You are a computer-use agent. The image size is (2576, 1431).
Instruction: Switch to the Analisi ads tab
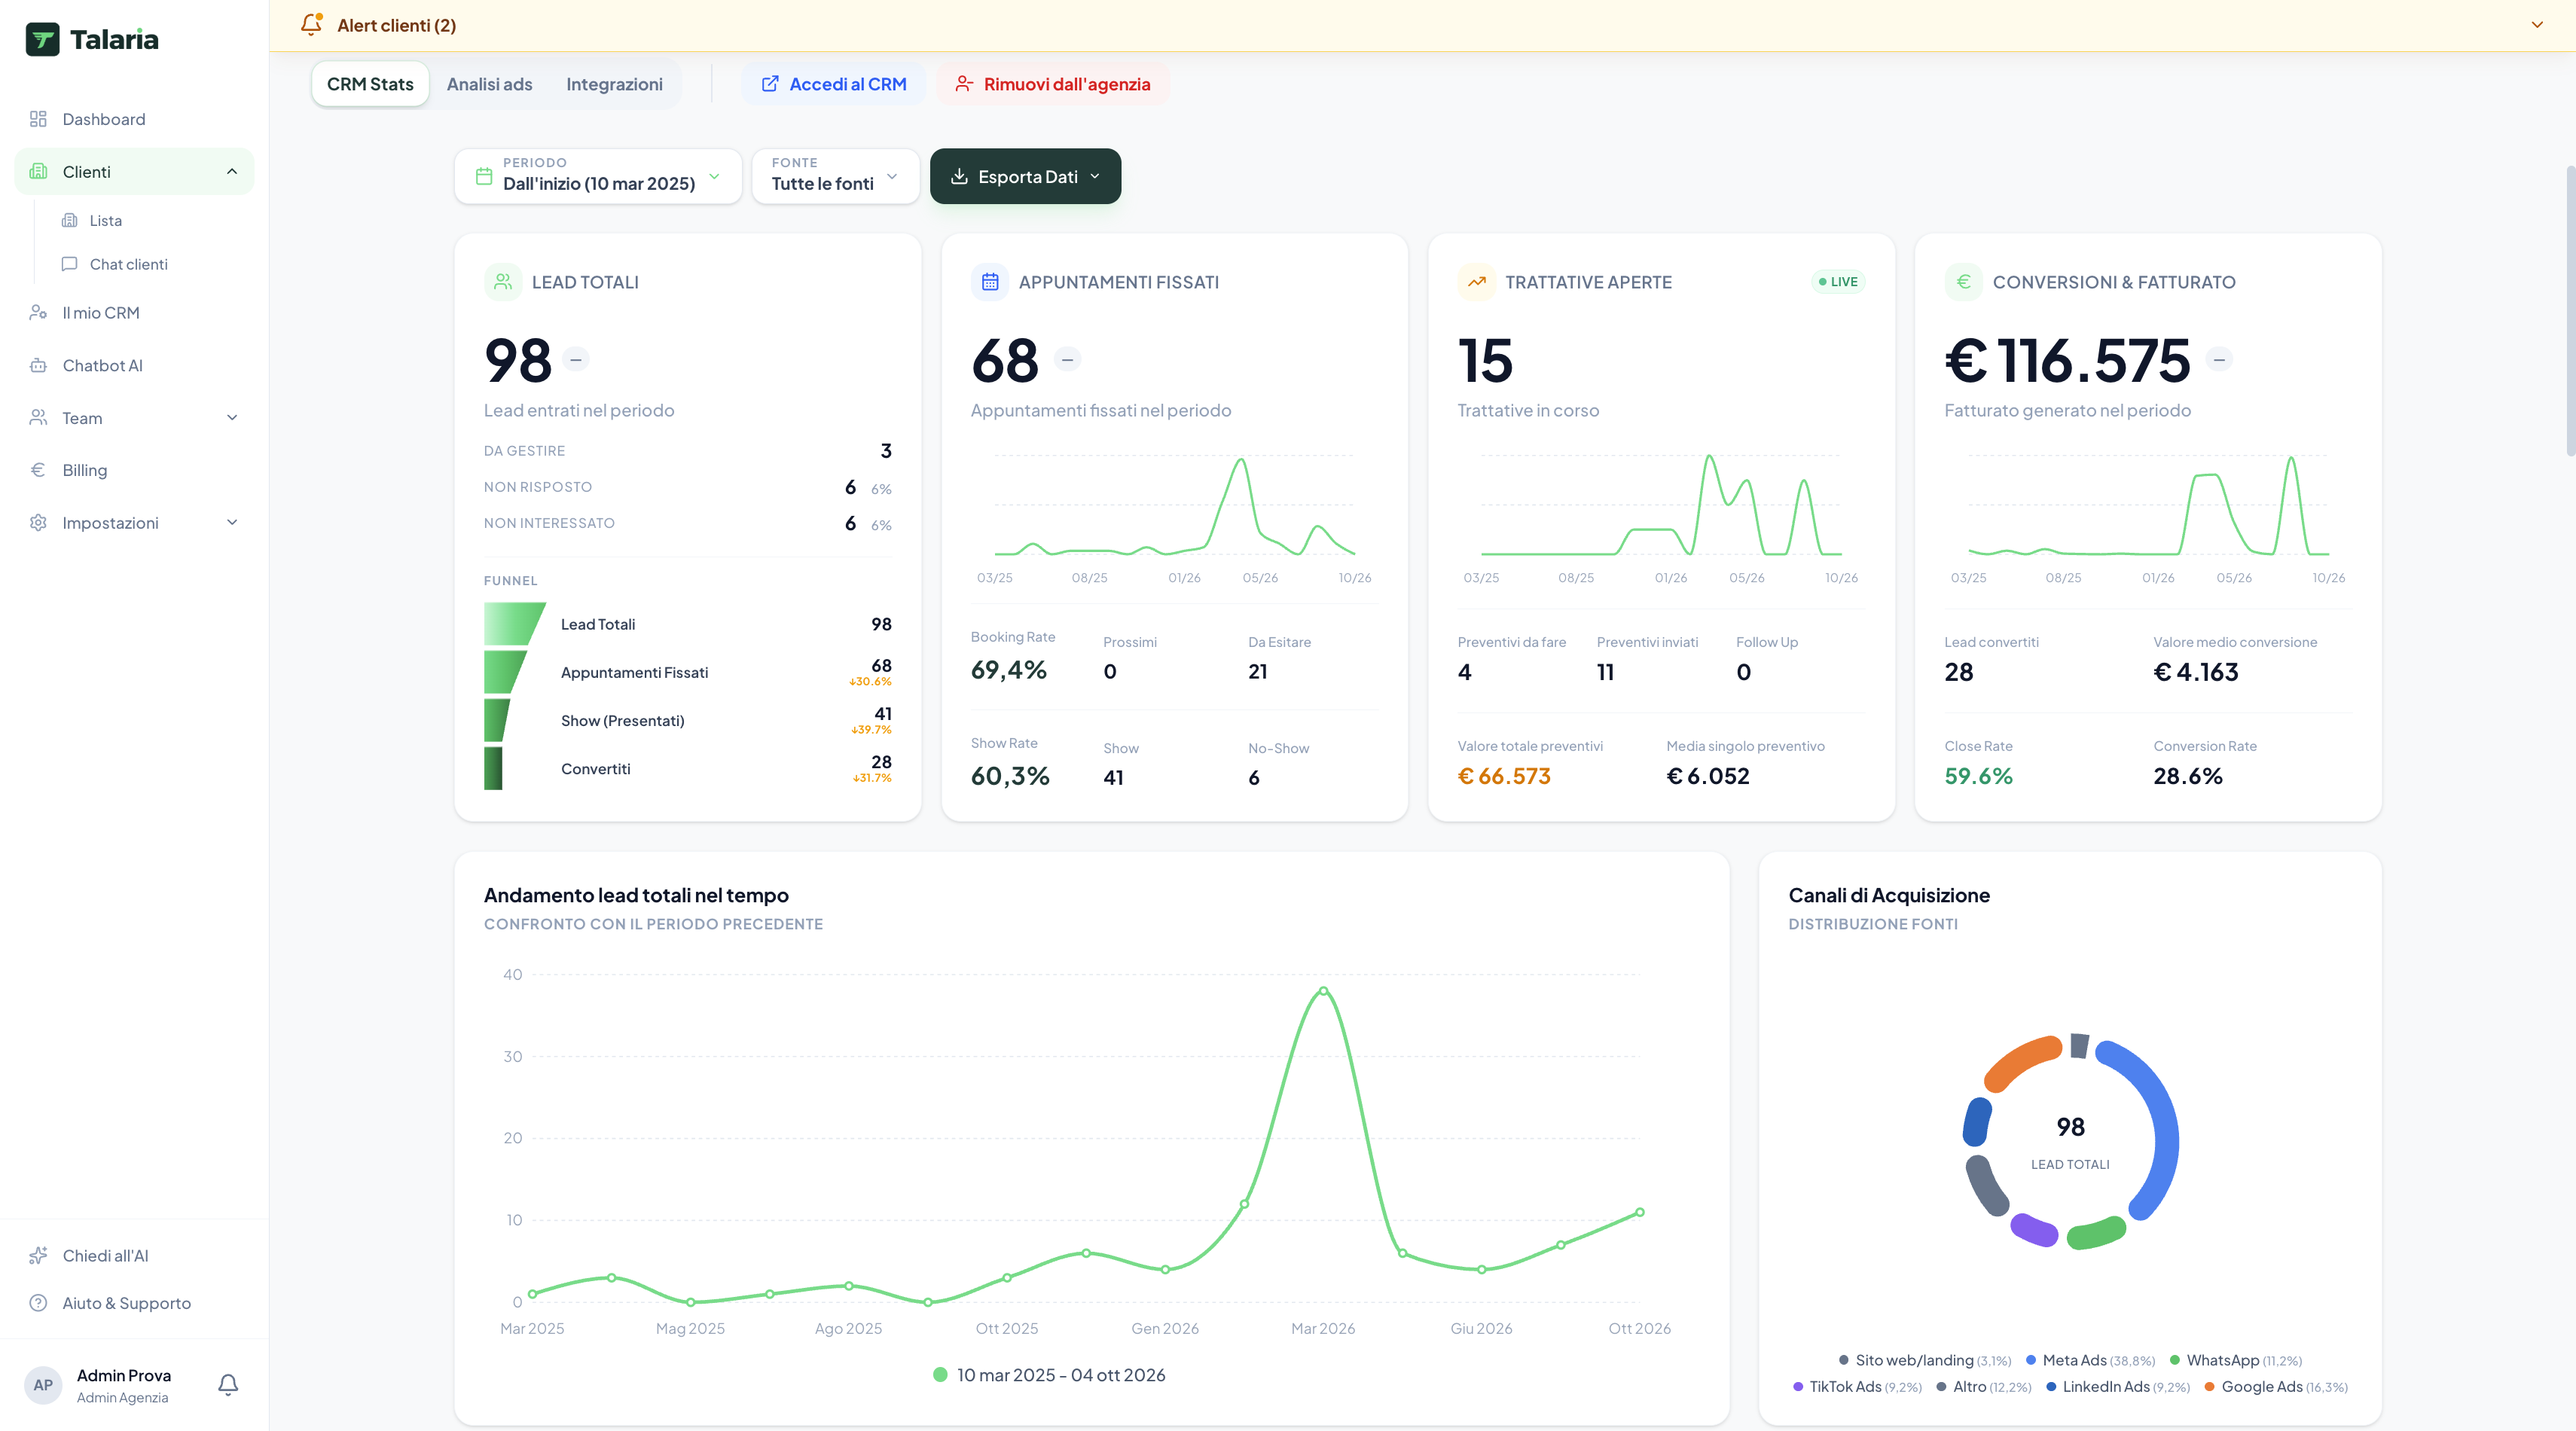489,84
